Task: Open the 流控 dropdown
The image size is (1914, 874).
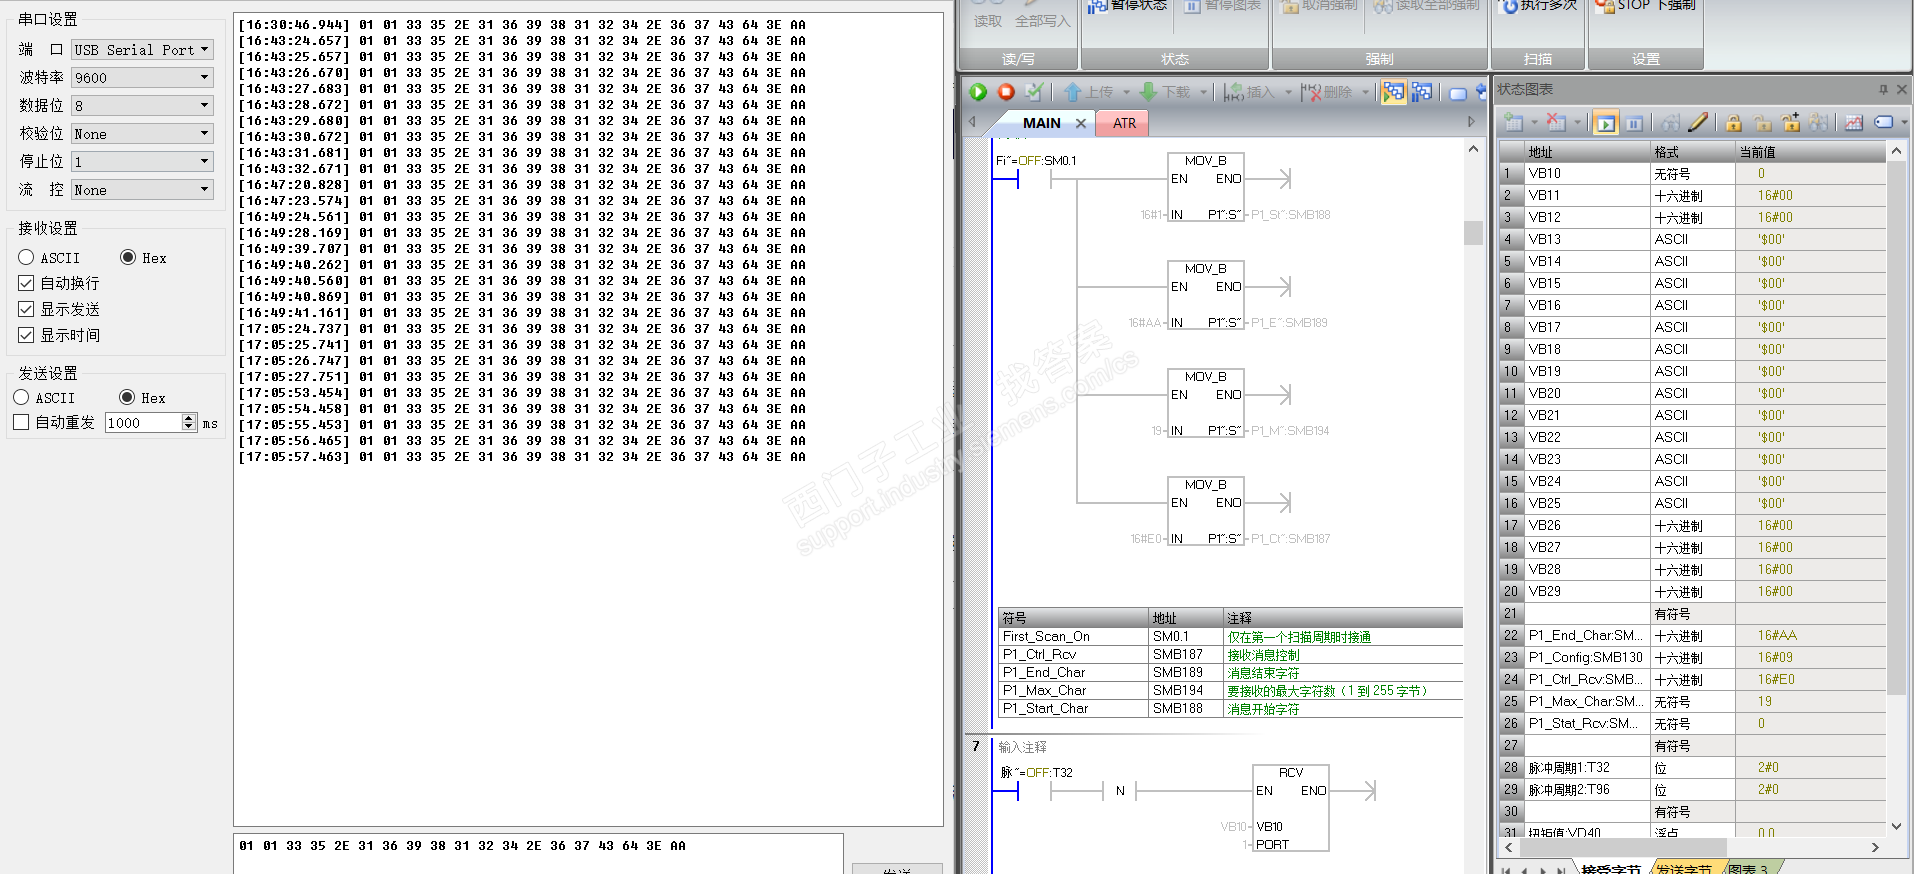Action: point(142,189)
